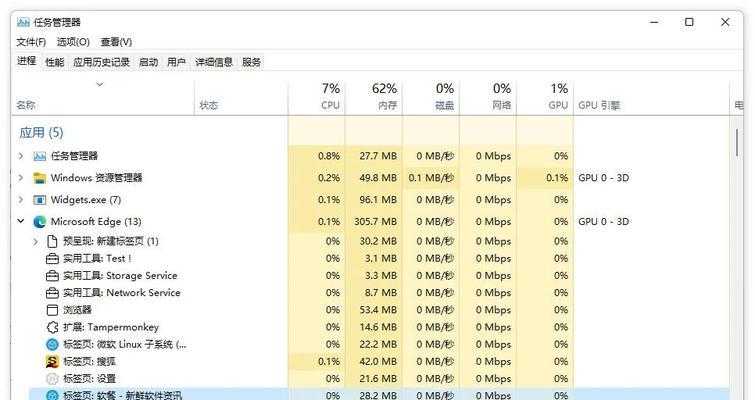This screenshot has width=755, height=400.
Task: Sort processes by the 网络 column header
Action: click(x=488, y=98)
